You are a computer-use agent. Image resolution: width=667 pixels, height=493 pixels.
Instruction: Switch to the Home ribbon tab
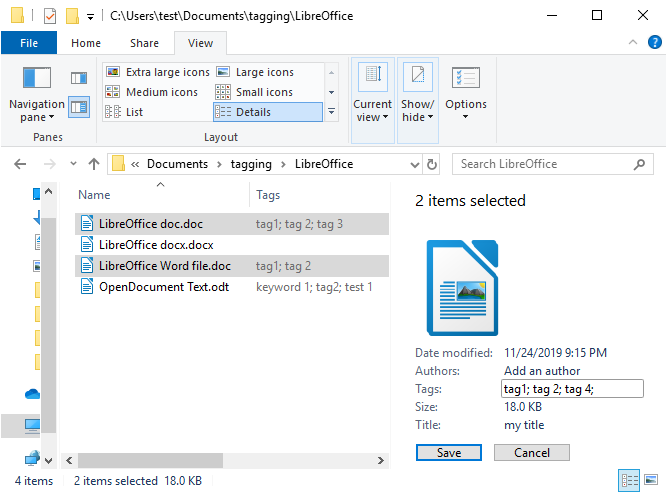[x=86, y=43]
